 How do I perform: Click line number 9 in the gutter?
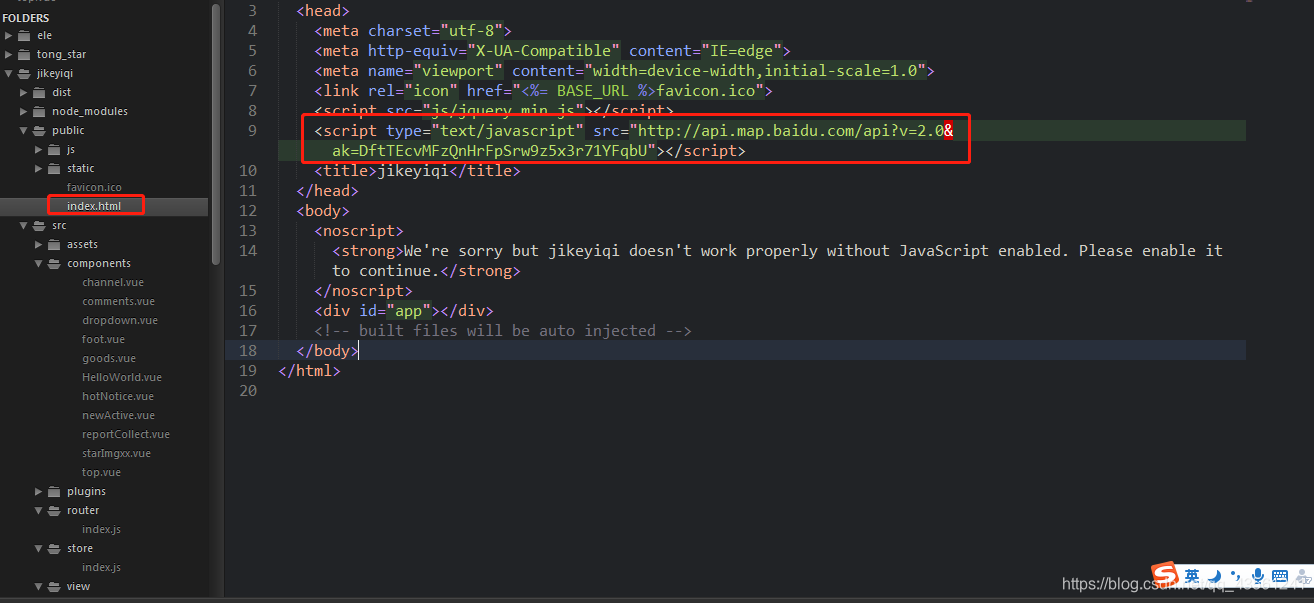pyautogui.click(x=252, y=130)
